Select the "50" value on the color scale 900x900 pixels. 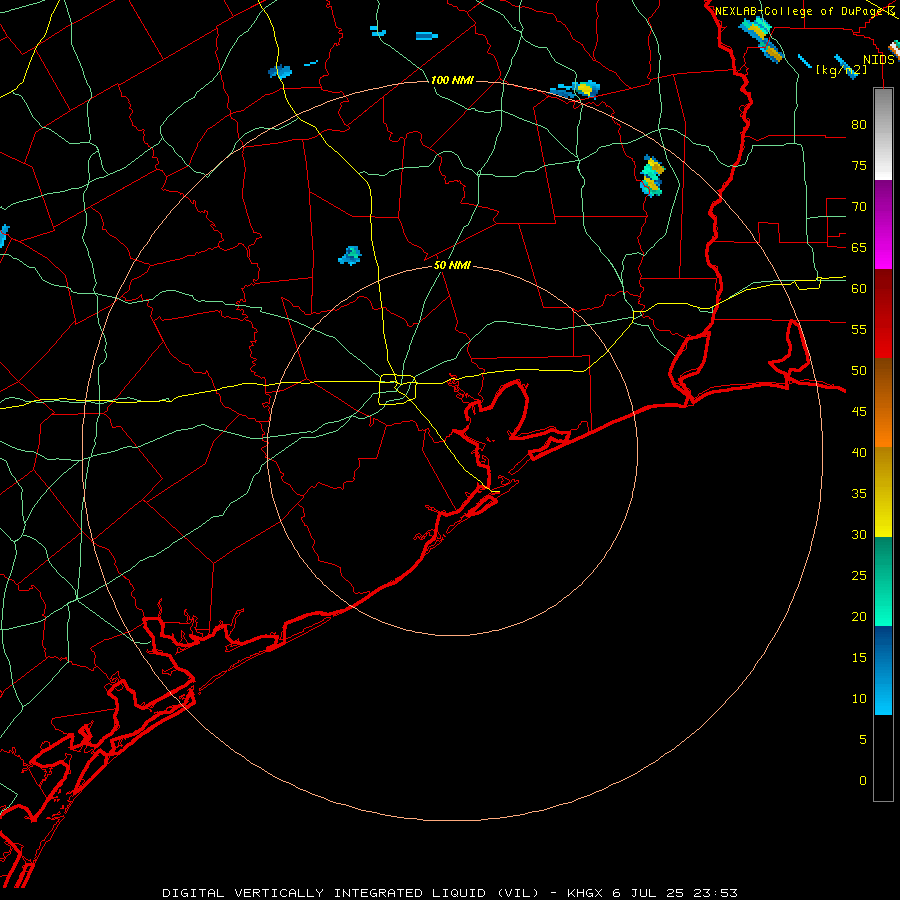click(859, 370)
